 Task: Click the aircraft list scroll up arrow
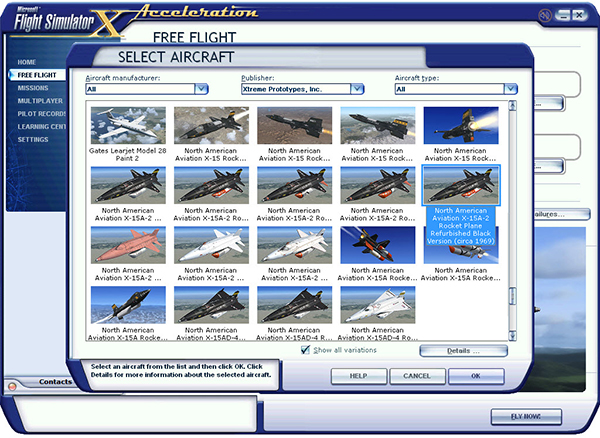[x=512, y=106]
